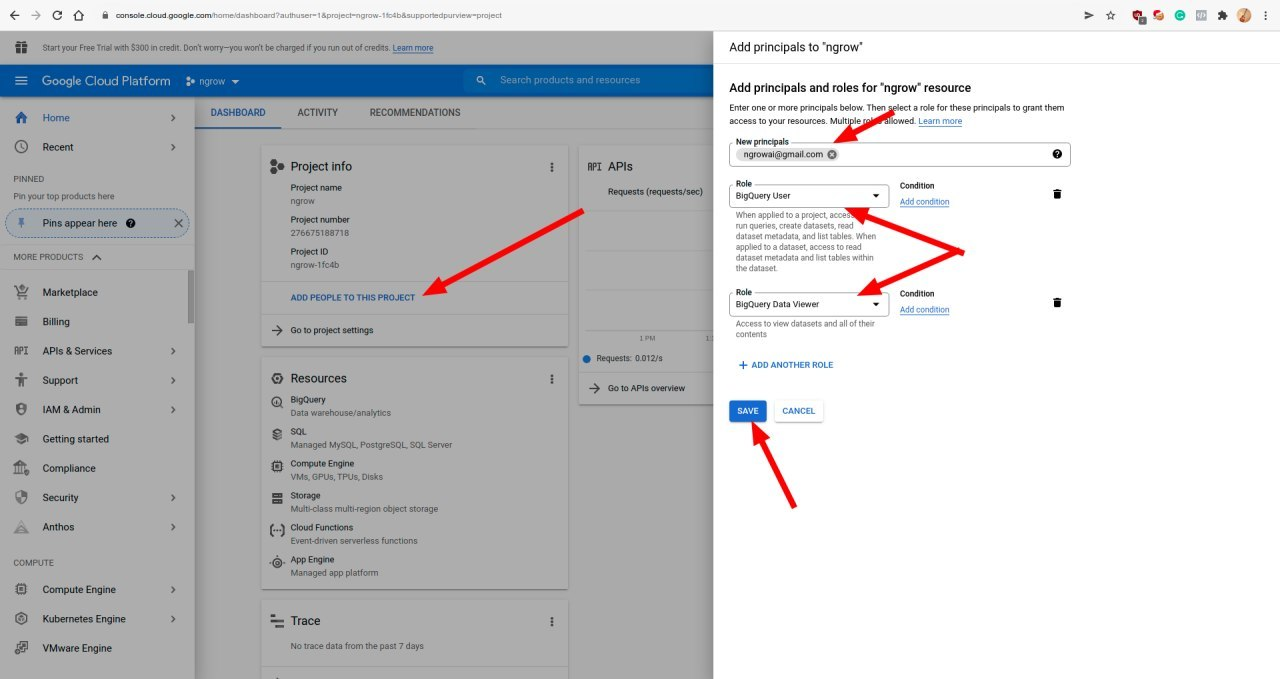Select the Project ID ngrow-1fc4b text
The width and height of the screenshot is (1280, 679).
(314, 265)
